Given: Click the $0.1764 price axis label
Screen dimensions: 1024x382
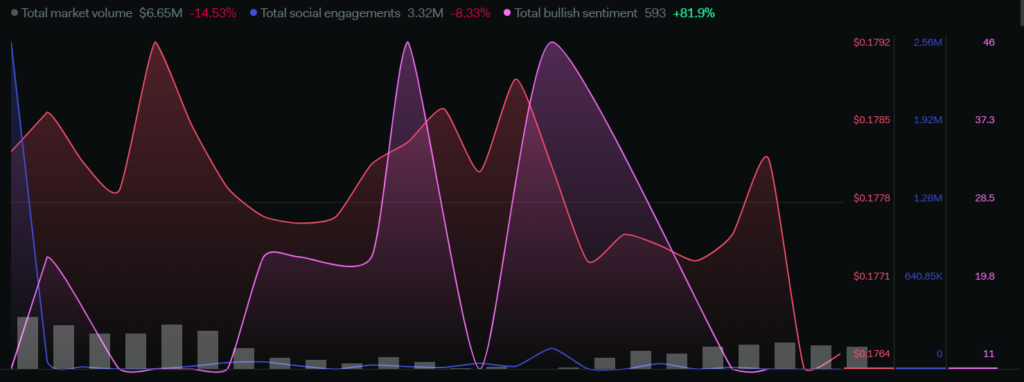Looking at the screenshot, I should point(872,354).
